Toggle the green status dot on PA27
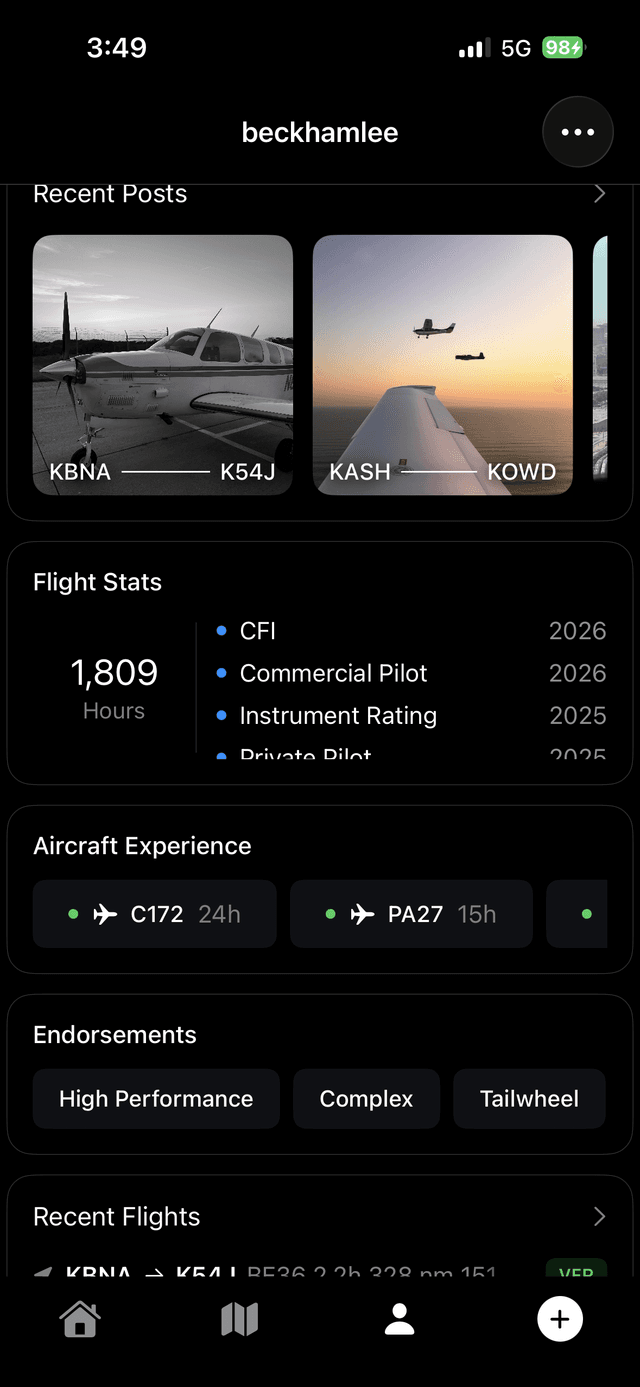 coord(330,913)
